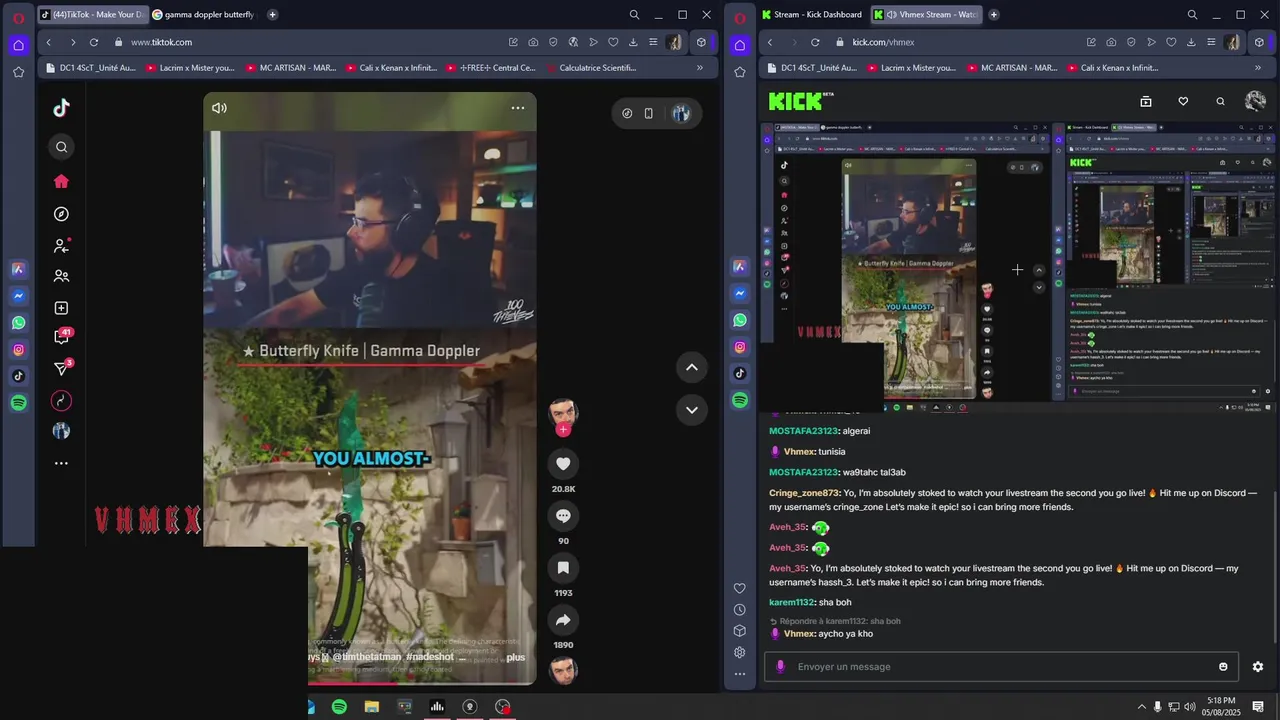1280x720 pixels.
Task: Open Instagram in left Opera sidebar
Action: pyautogui.click(x=19, y=350)
